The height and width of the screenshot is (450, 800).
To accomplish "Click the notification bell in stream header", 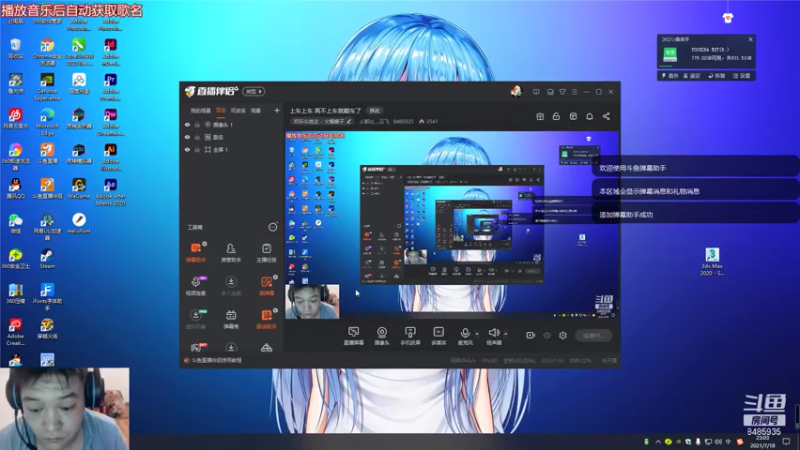I will click(x=589, y=116).
